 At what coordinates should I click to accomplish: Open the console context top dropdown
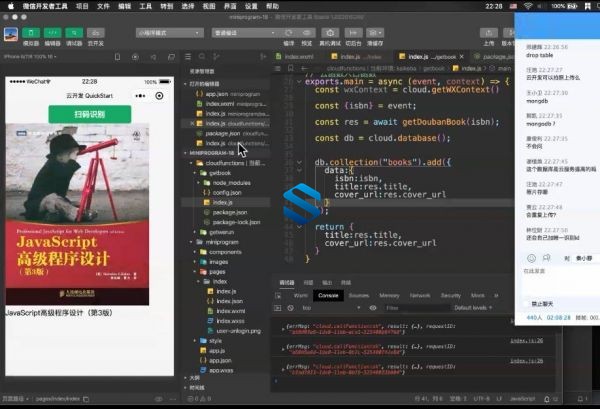tap(331, 308)
